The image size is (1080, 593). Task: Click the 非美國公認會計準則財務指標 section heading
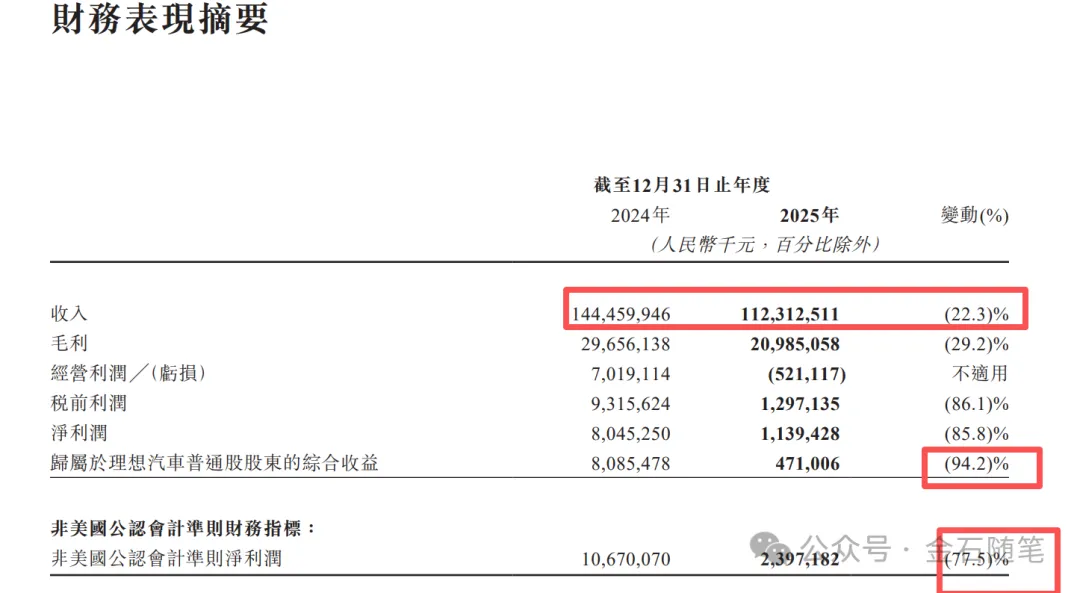tap(183, 528)
